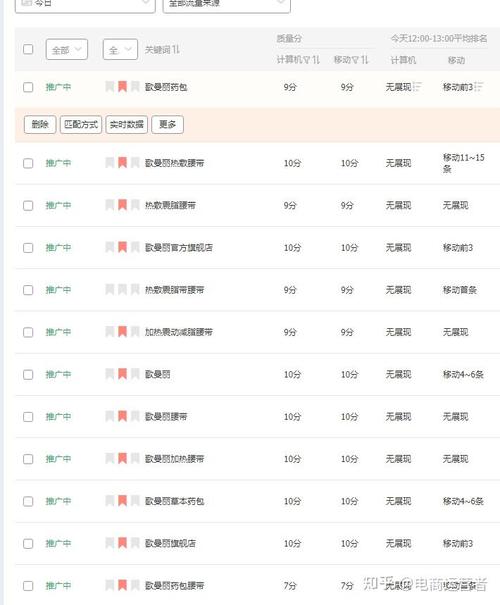Select the 歌曼丽药包腰带 row checkbox

(28, 586)
